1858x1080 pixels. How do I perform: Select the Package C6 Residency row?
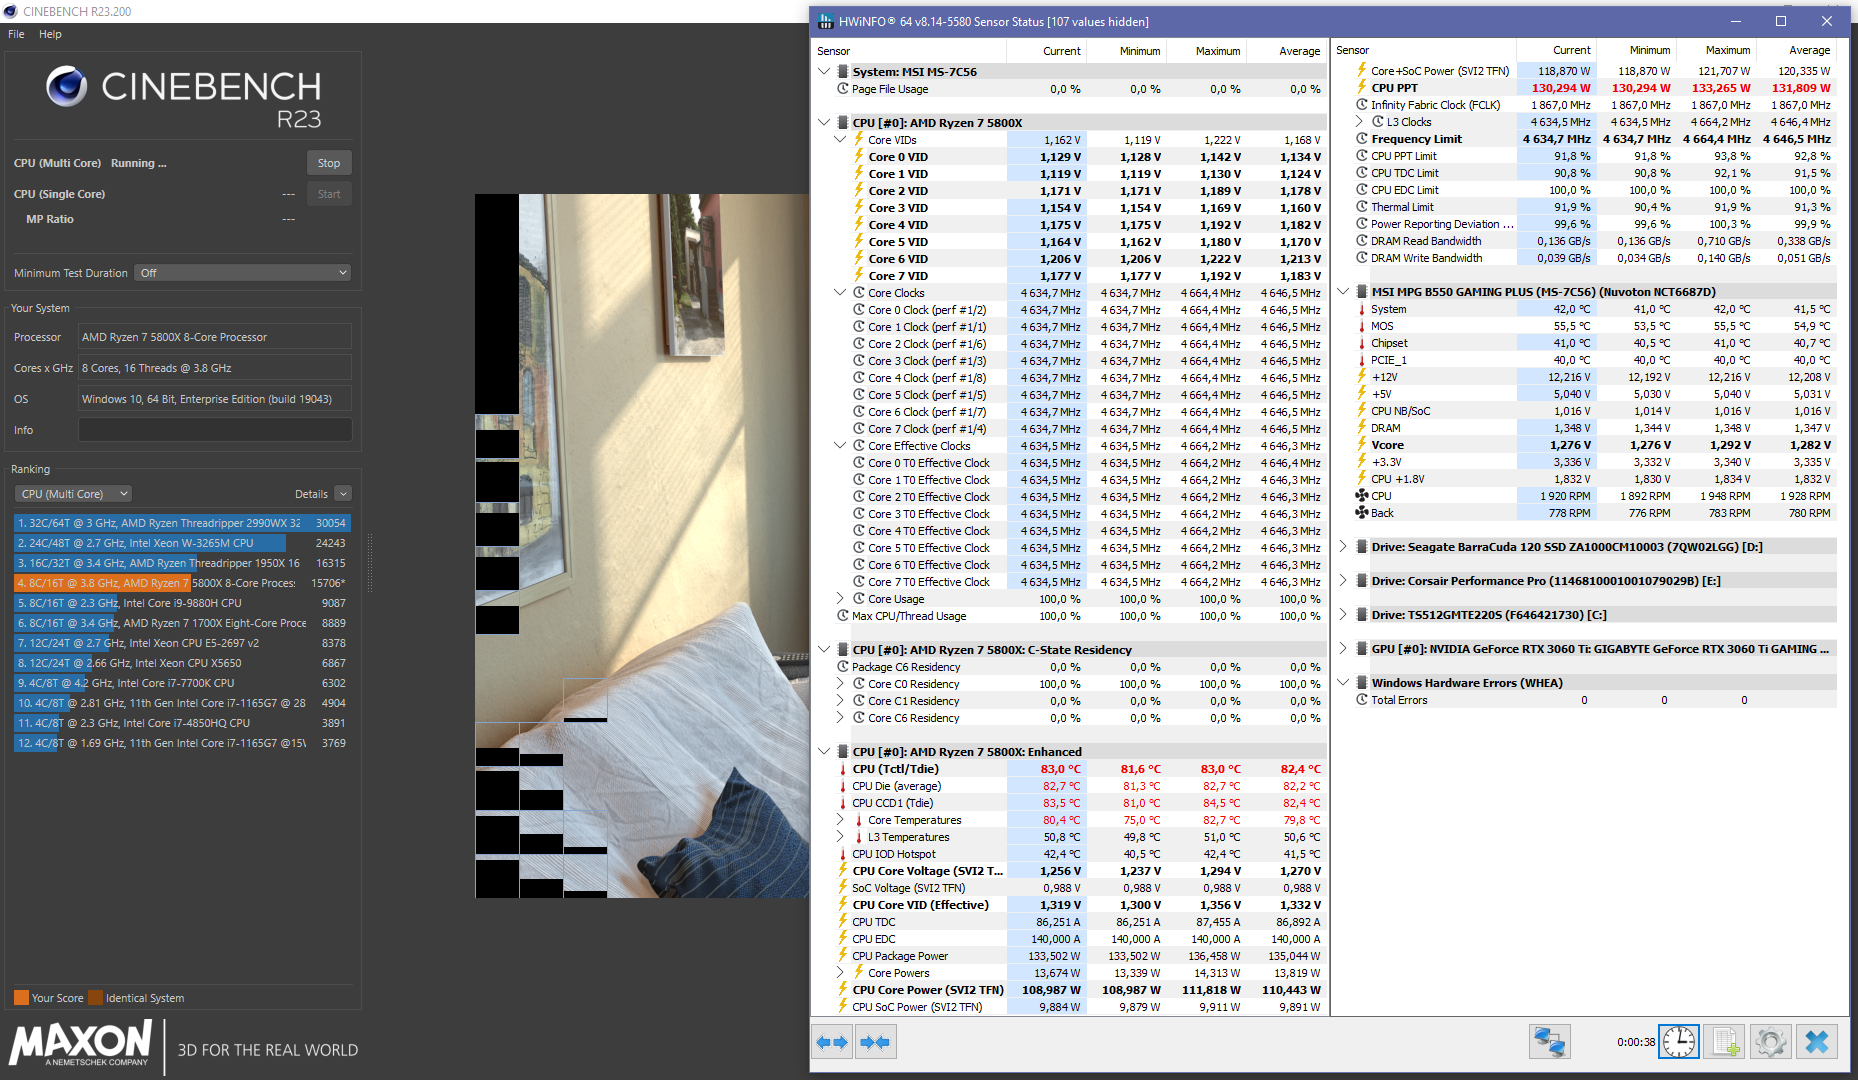coord(1069,667)
